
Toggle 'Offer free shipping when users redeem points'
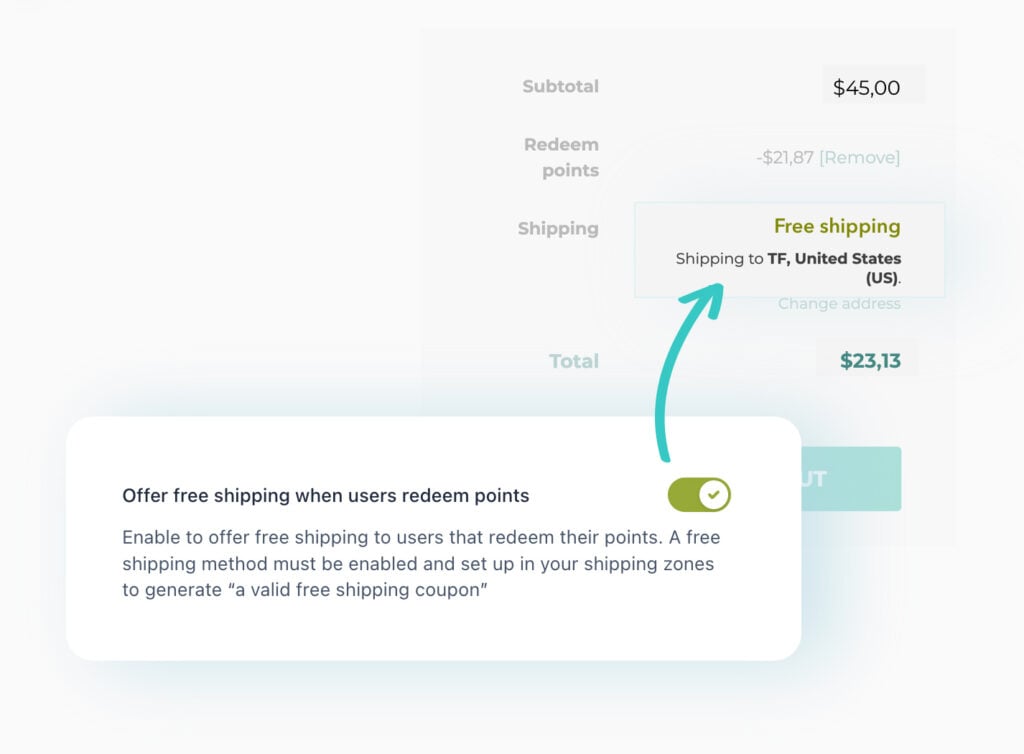(698, 494)
